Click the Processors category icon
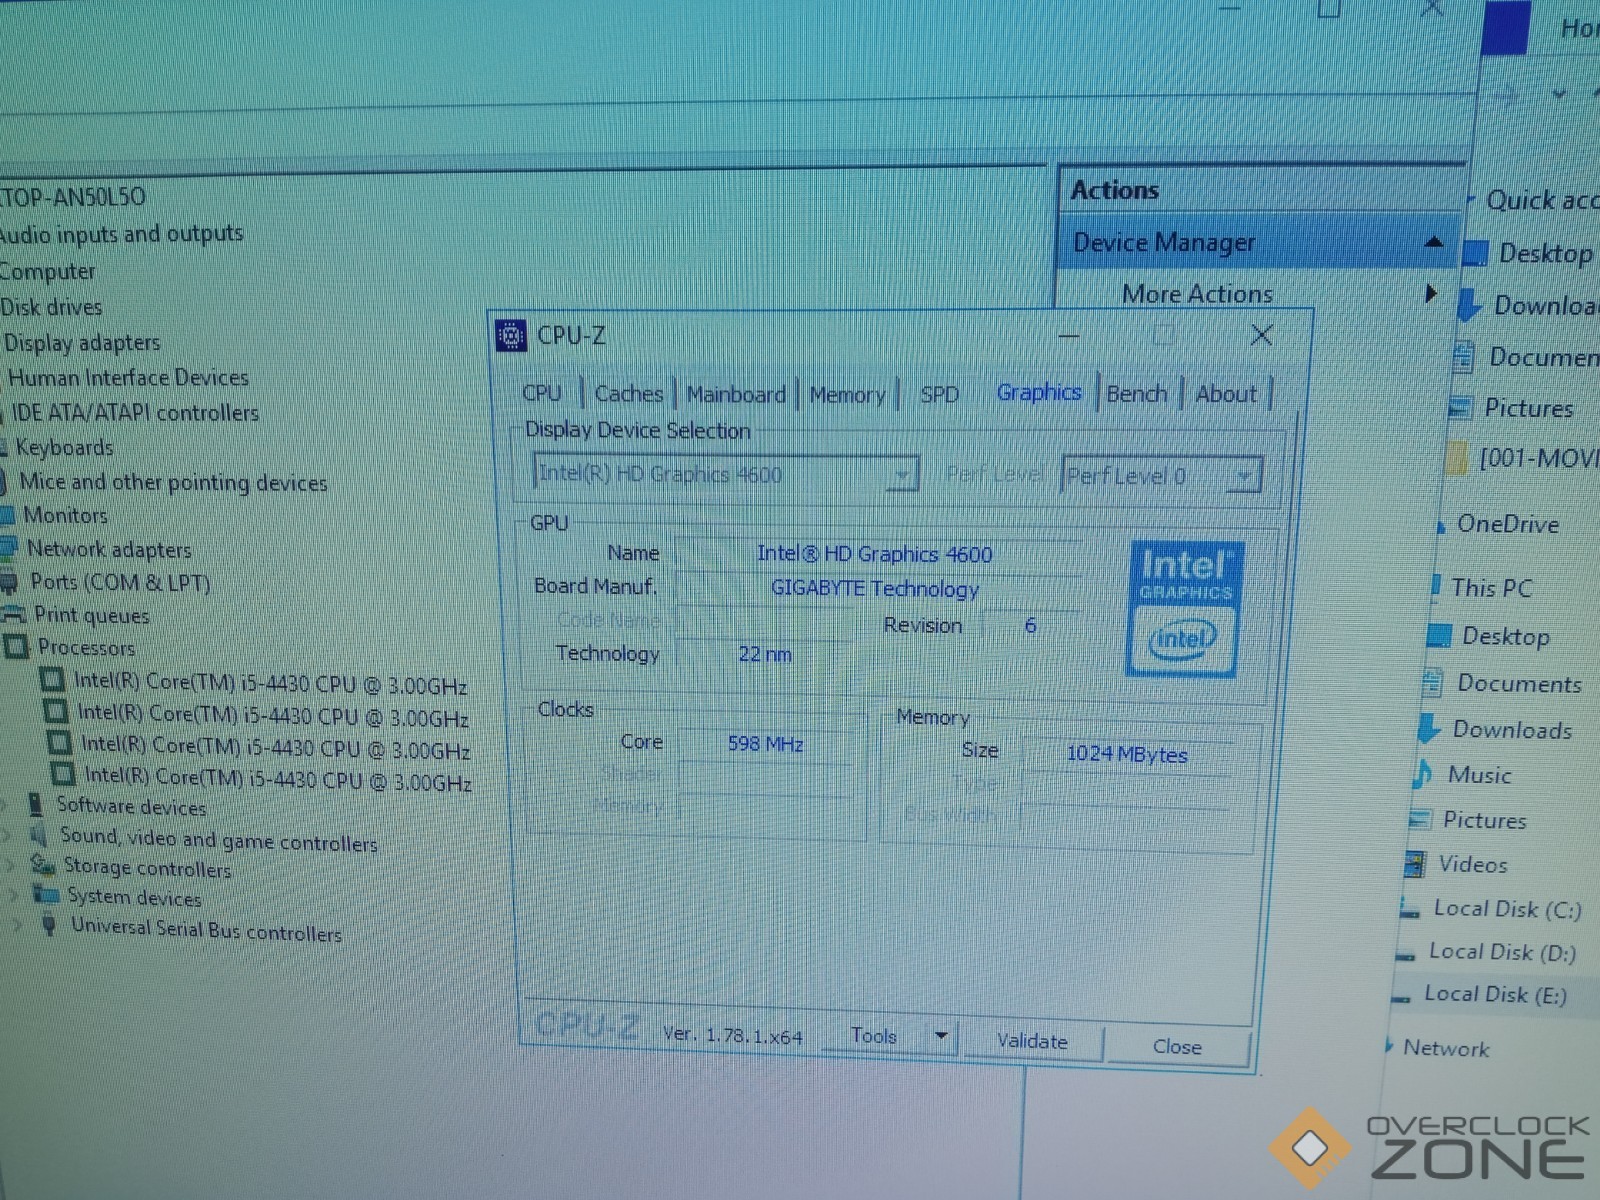The width and height of the screenshot is (1600, 1200). [16, 647]
